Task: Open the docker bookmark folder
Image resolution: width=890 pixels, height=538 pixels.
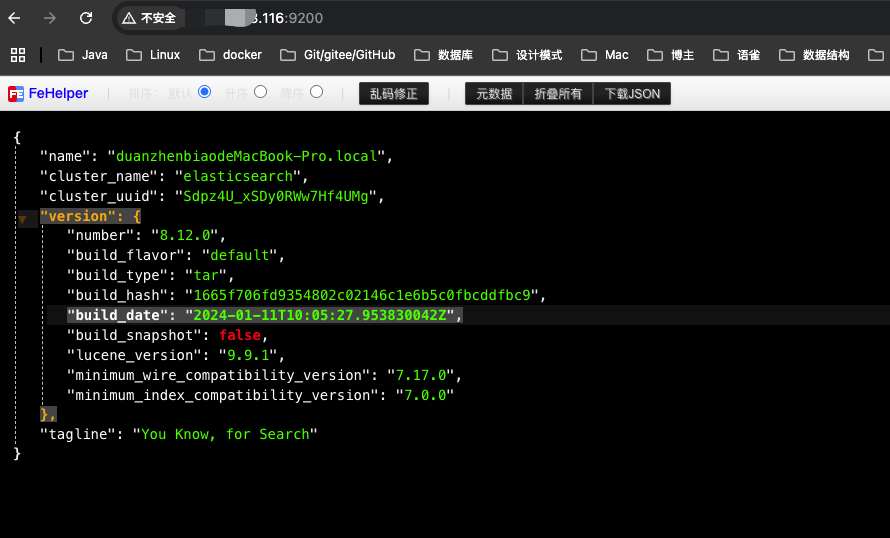Action: click(x=230, y=55)
